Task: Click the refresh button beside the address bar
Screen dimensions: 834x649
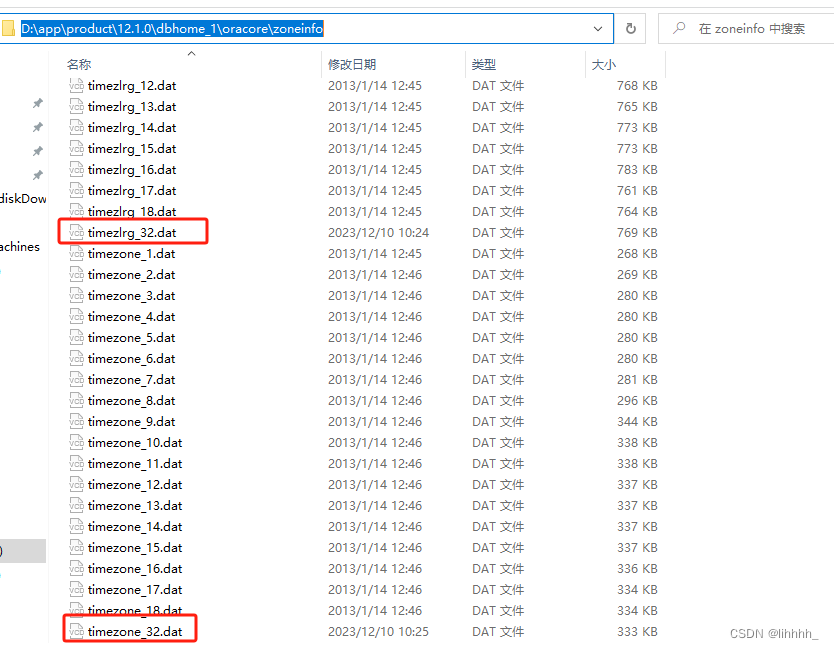Action: click(x=631, y=28)
